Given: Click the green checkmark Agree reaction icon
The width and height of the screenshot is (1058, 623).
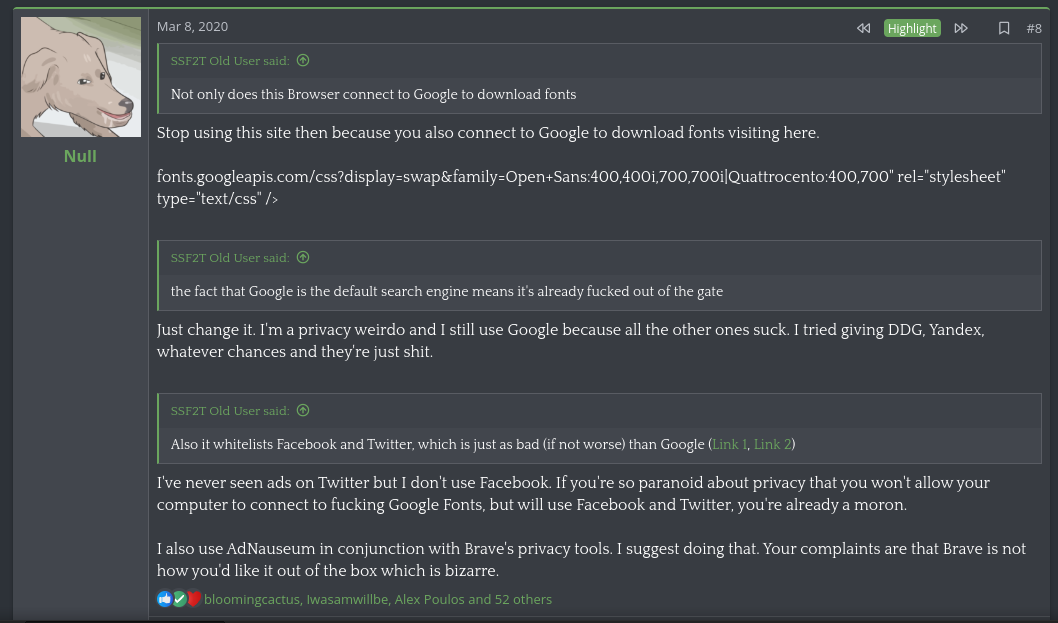Looking at the screenshot, I should tap(179, 599).
